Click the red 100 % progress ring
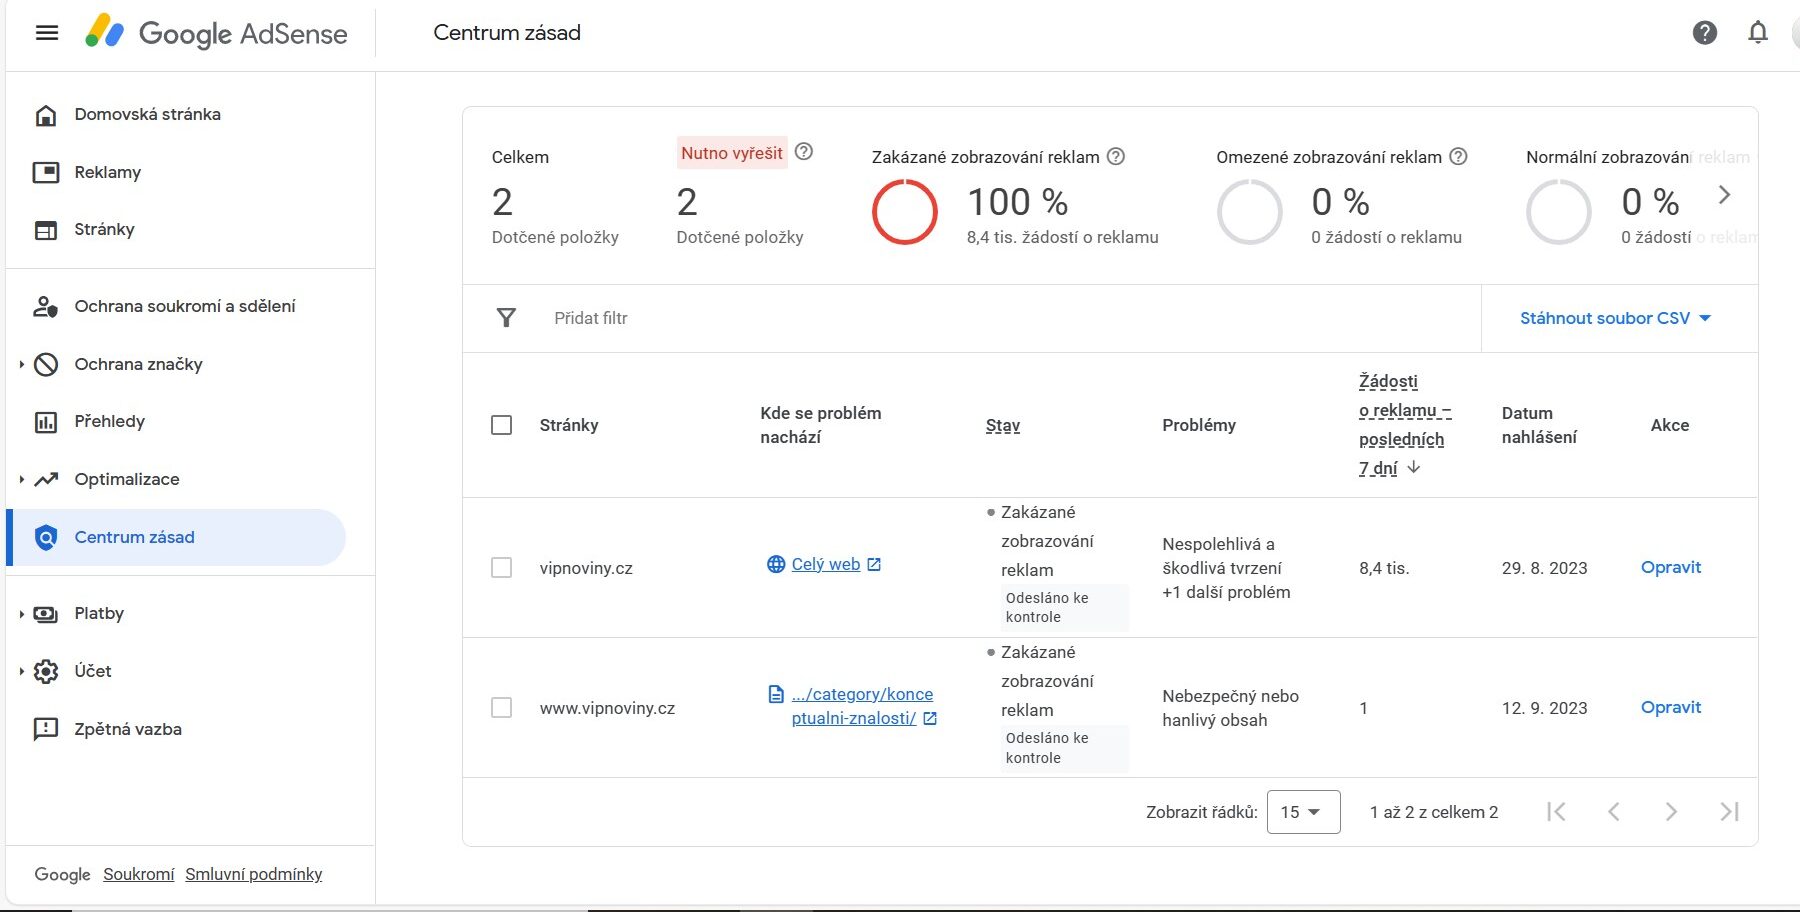The height and width of the screenshot is (912, 1800). point(905,212)
